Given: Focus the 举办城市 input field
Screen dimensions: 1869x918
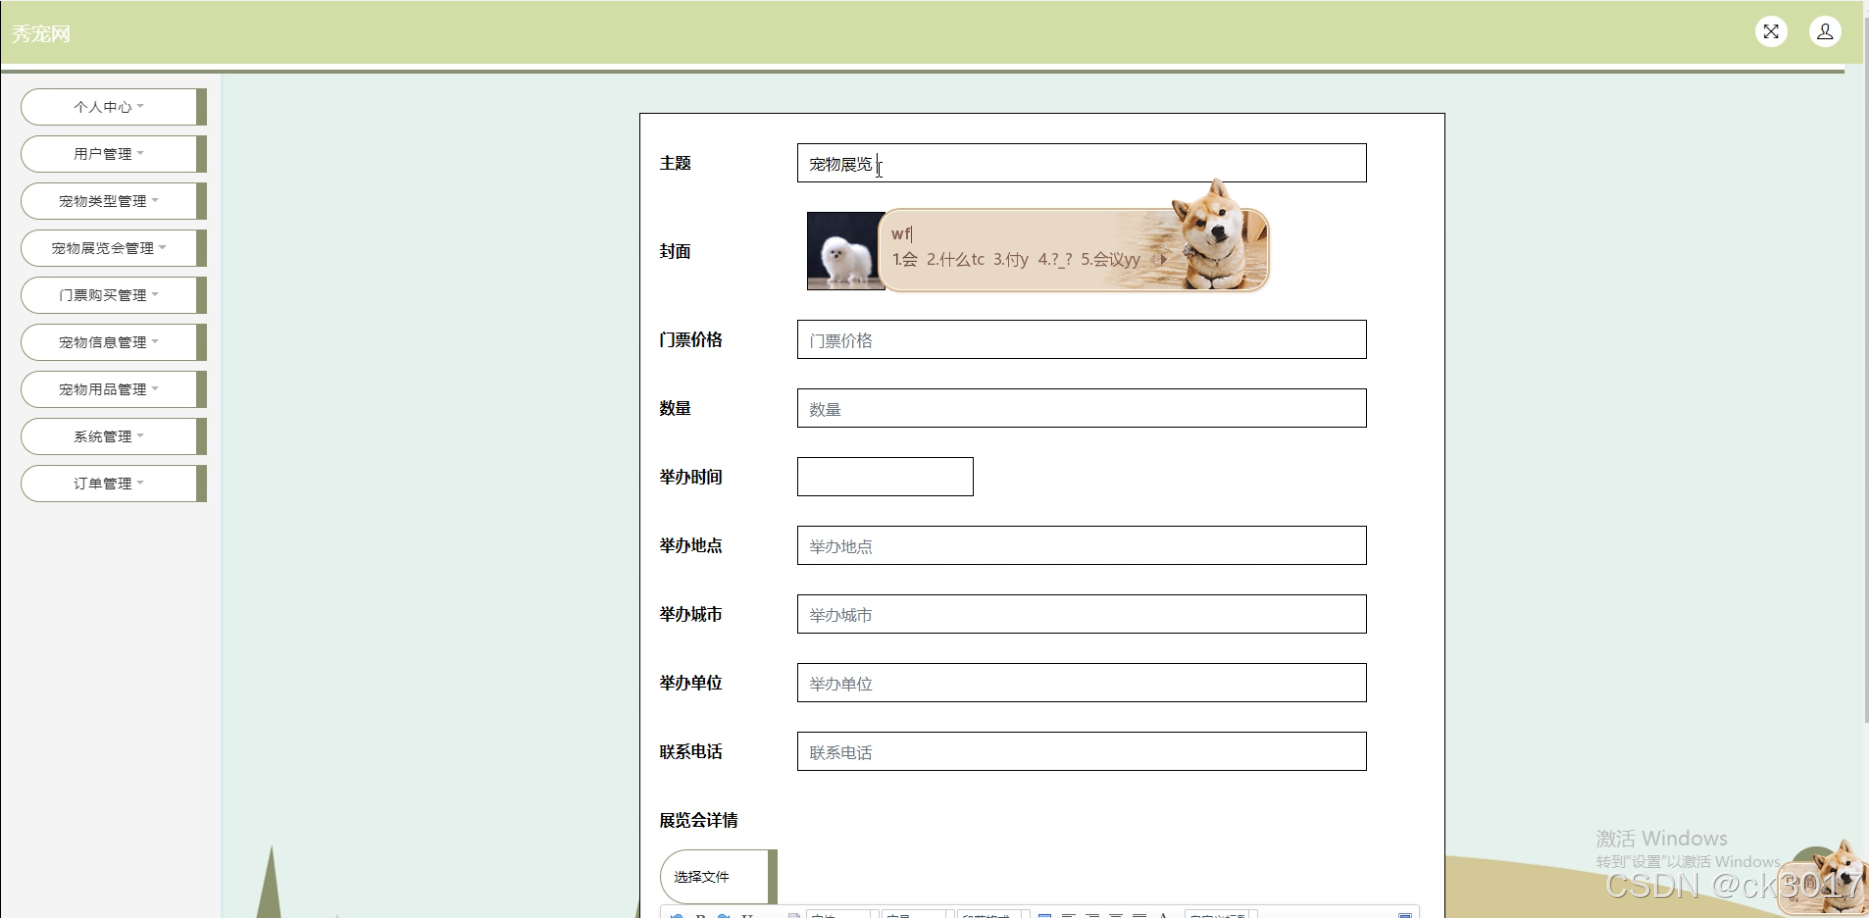Looking at the screenshot, I should [x=1081, y=614].
